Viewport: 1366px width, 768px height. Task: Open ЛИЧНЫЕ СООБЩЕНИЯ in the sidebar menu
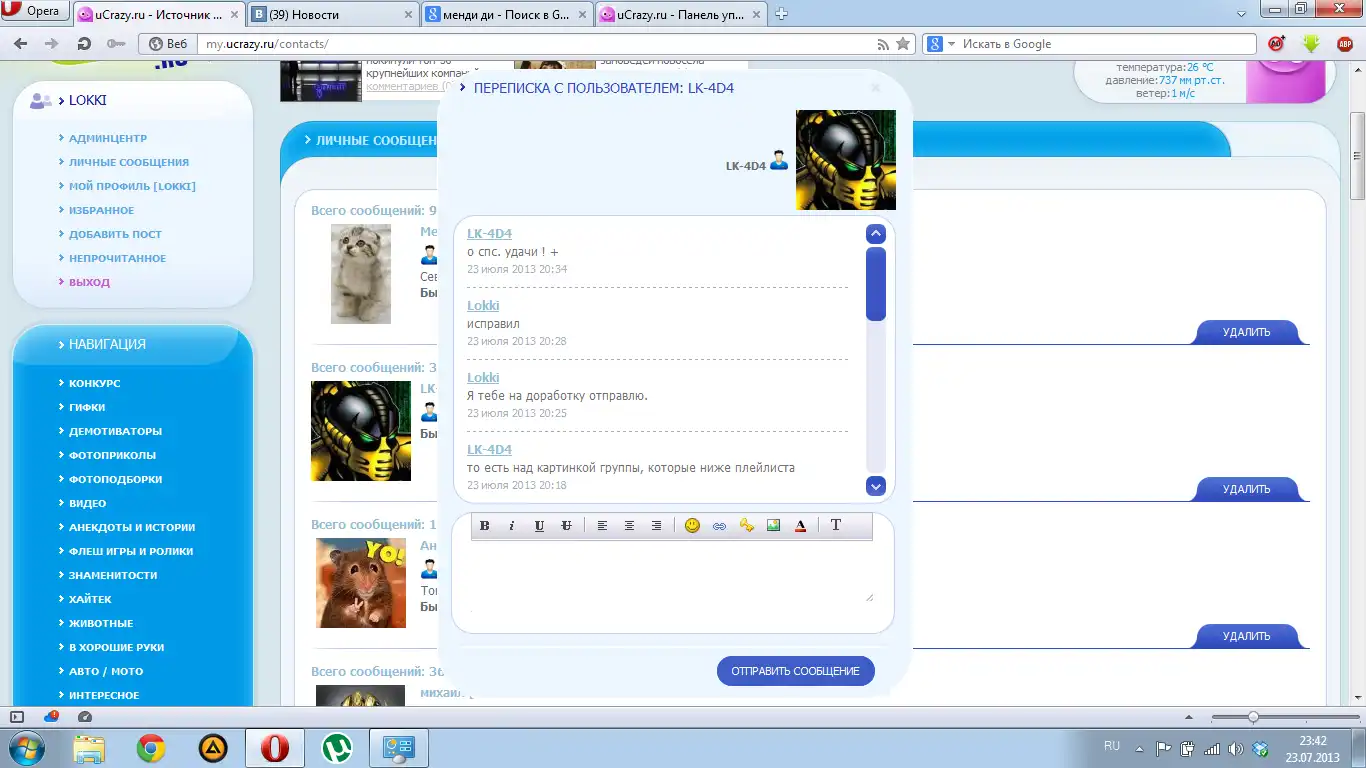tap(128, 162)
